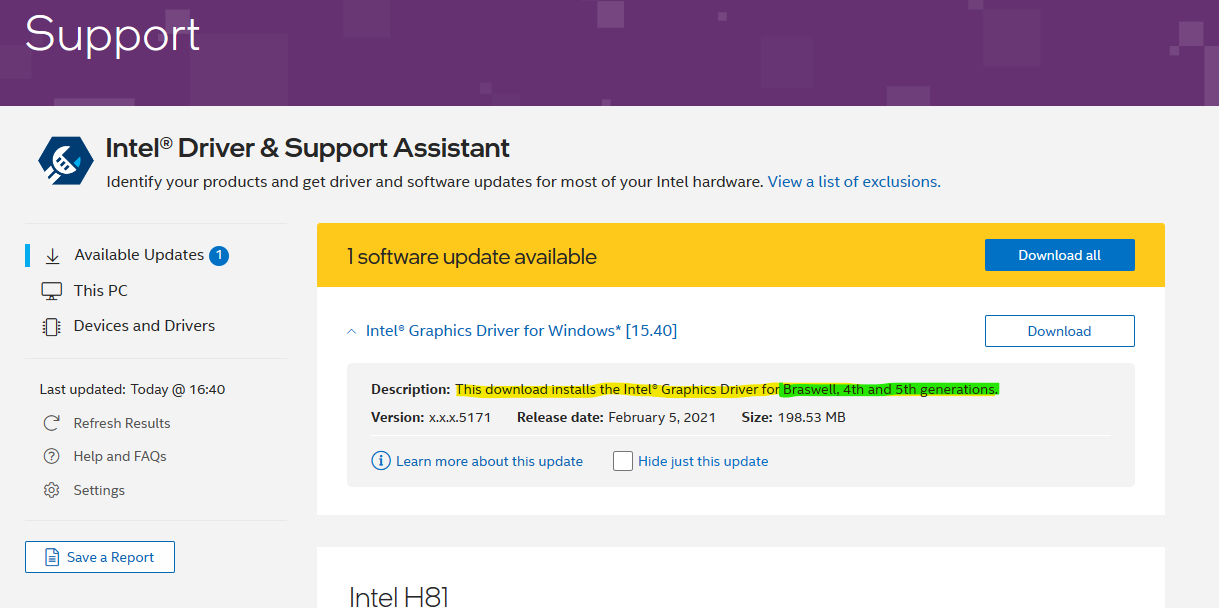Click the circular Refresh Results icon
The image size is (1219, 608).
[x=52, y=422]
